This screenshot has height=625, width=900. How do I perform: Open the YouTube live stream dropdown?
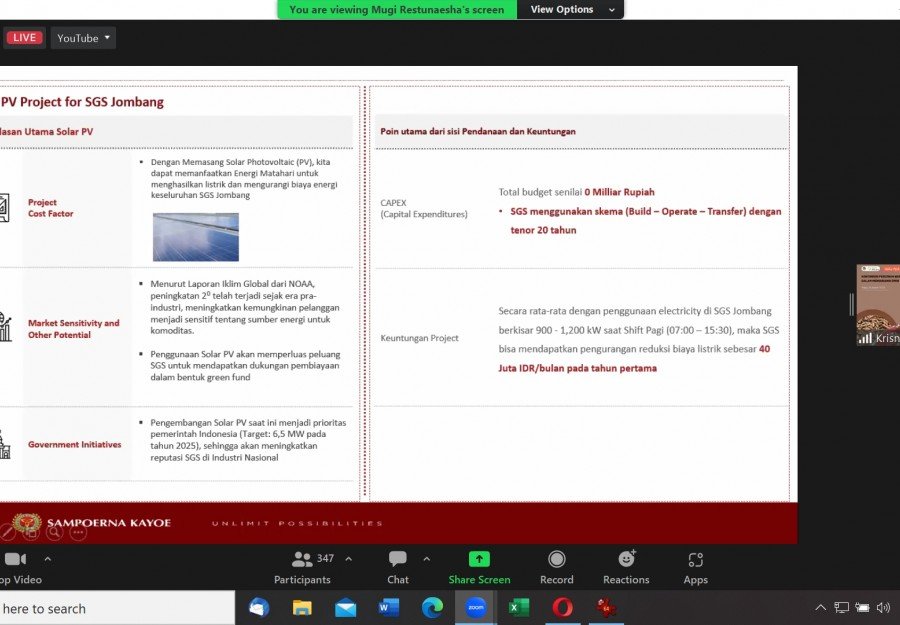pos(83,38)
